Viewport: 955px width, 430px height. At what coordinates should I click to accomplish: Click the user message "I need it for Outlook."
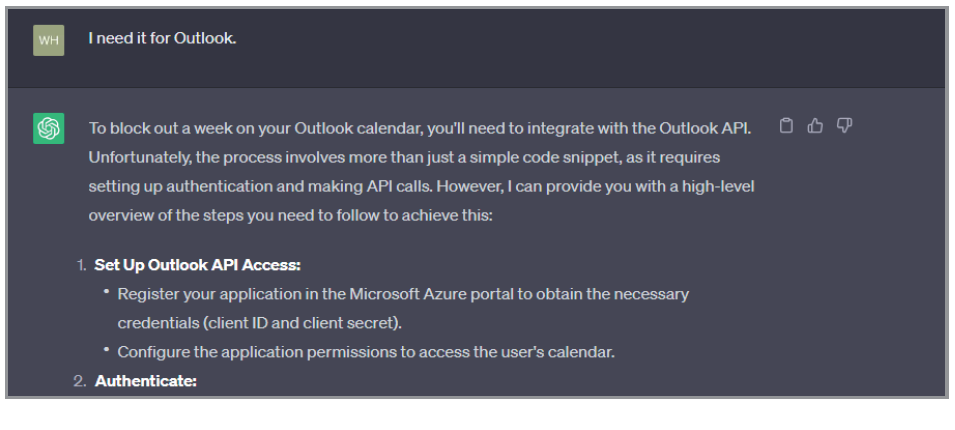pyautogui.click(x=162, y=40)
